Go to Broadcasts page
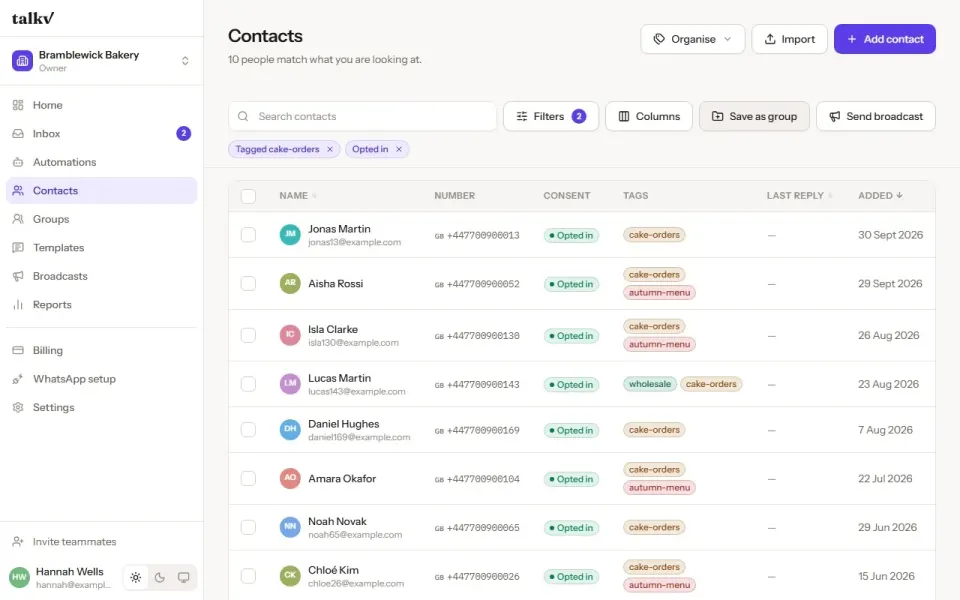 click(102, 276)
